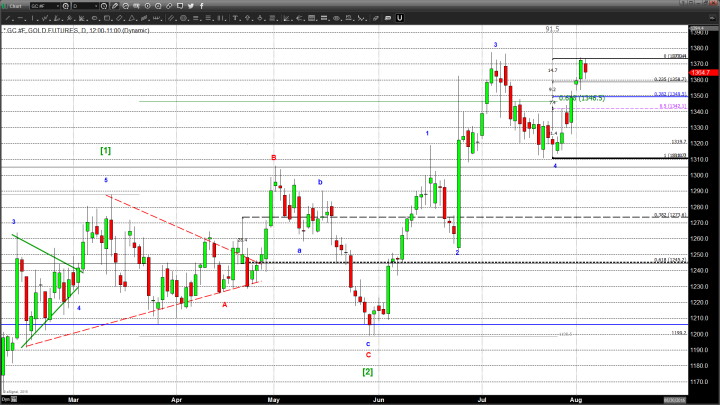Select the Text (T) annotation tool

235,18
